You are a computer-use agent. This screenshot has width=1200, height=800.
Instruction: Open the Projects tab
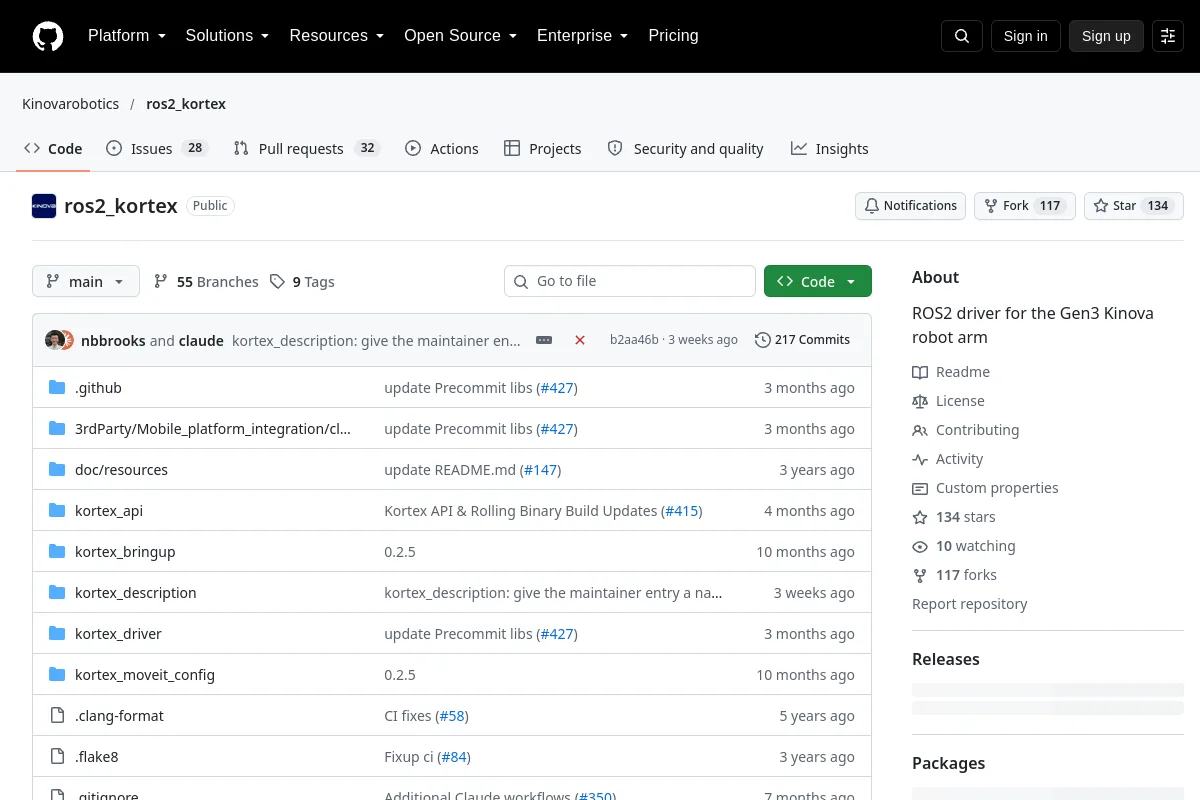coord(542,149)
